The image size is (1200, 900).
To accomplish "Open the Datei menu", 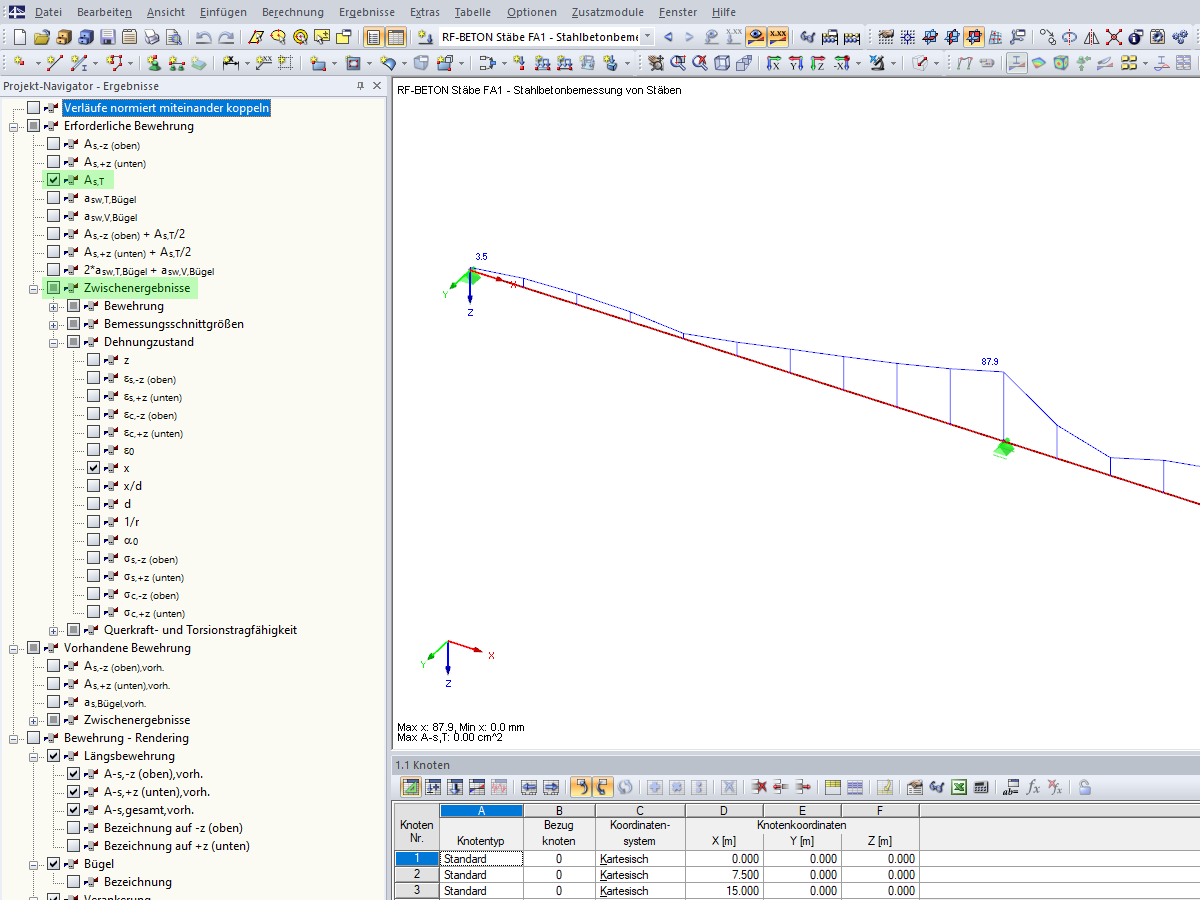I will click(48, 12).
